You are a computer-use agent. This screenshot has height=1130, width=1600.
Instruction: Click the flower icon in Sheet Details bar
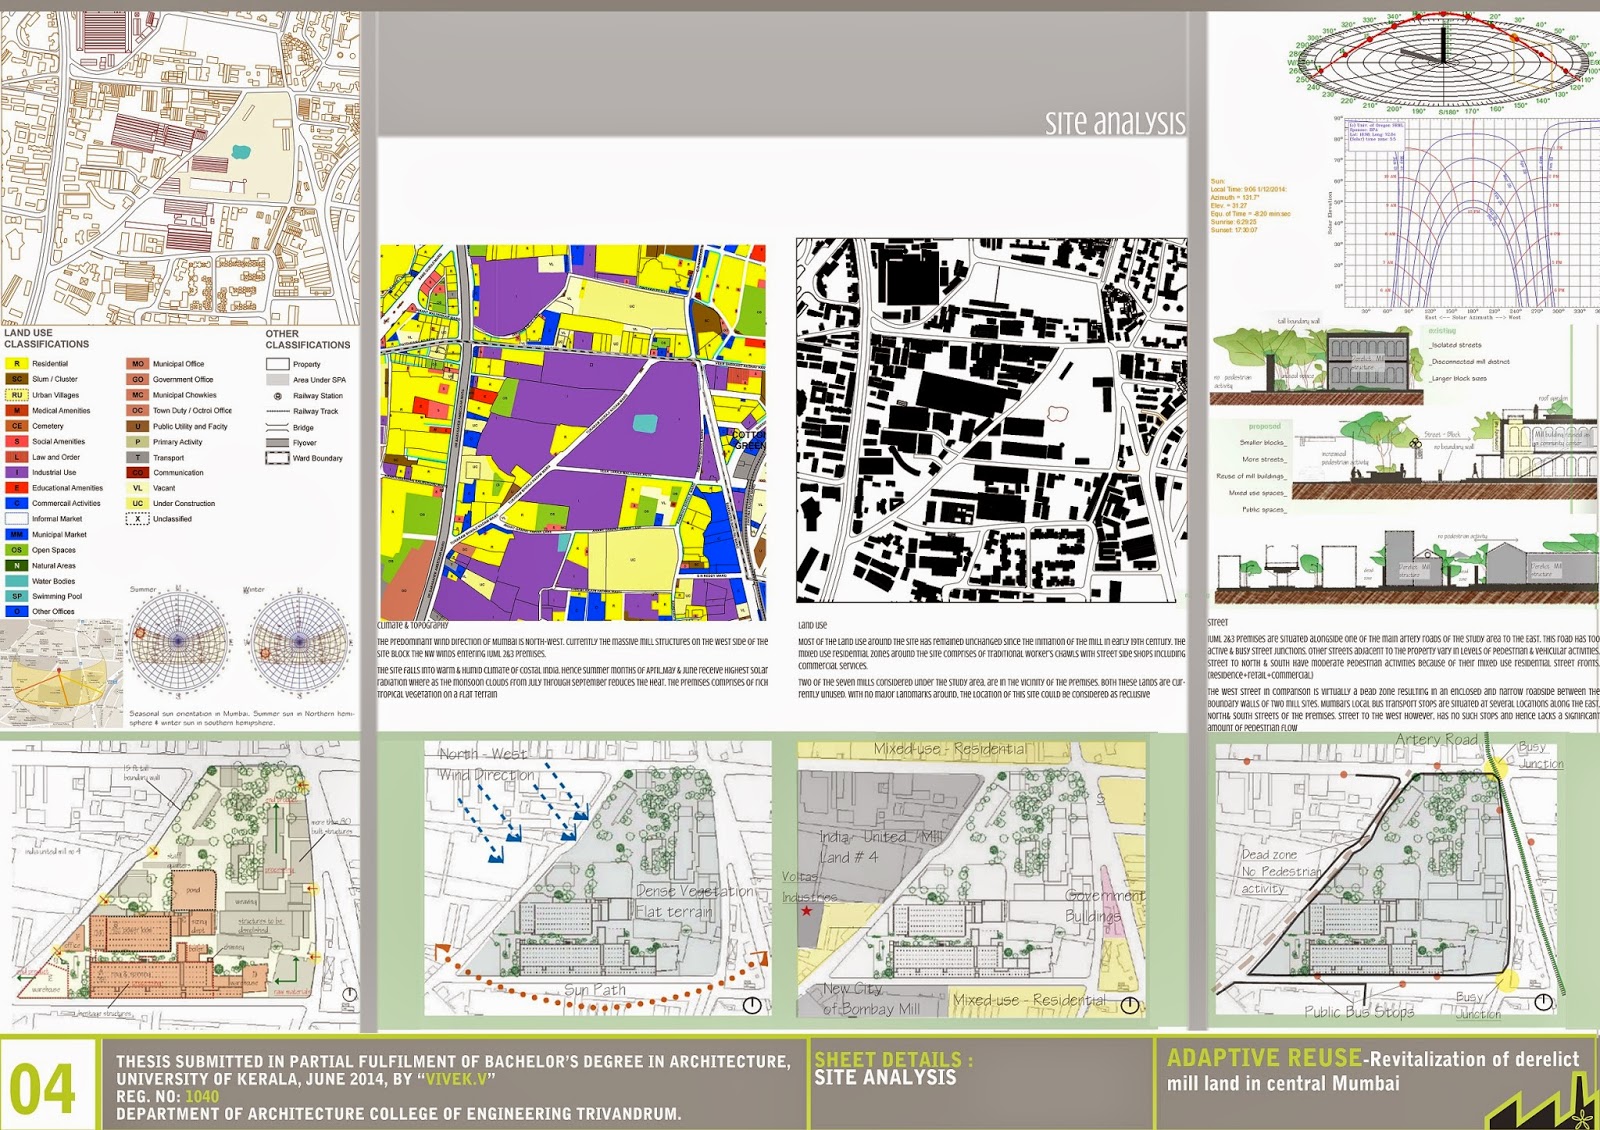pos(1581,1119)
